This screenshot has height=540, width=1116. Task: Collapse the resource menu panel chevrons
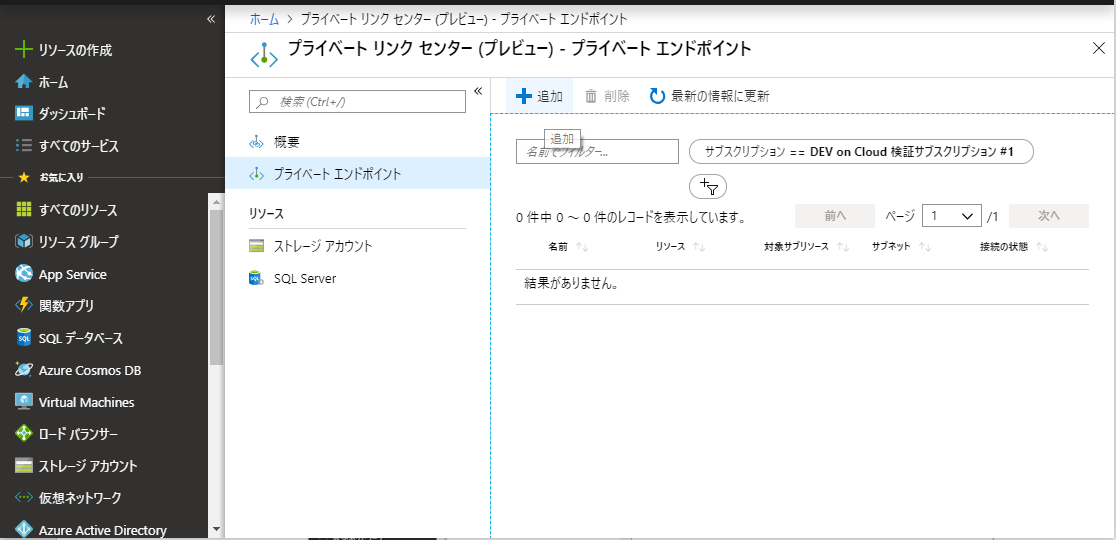[478, 90]
